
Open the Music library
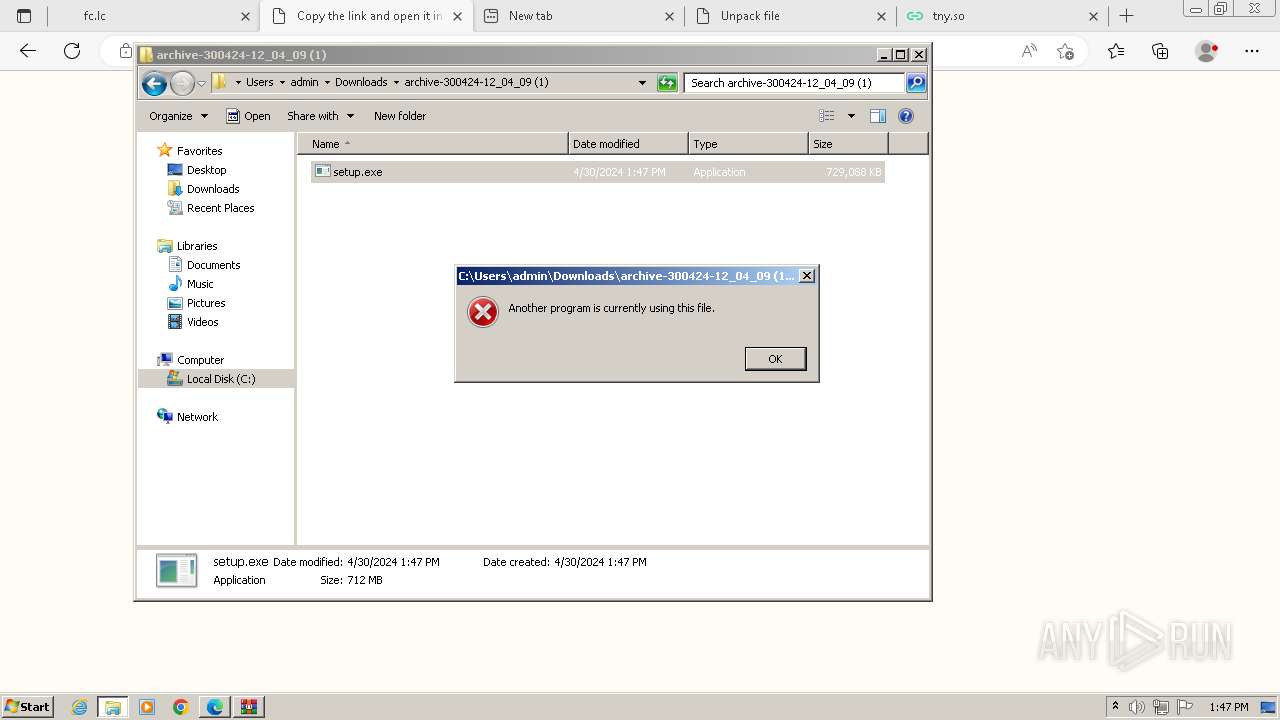click(200, 284)
